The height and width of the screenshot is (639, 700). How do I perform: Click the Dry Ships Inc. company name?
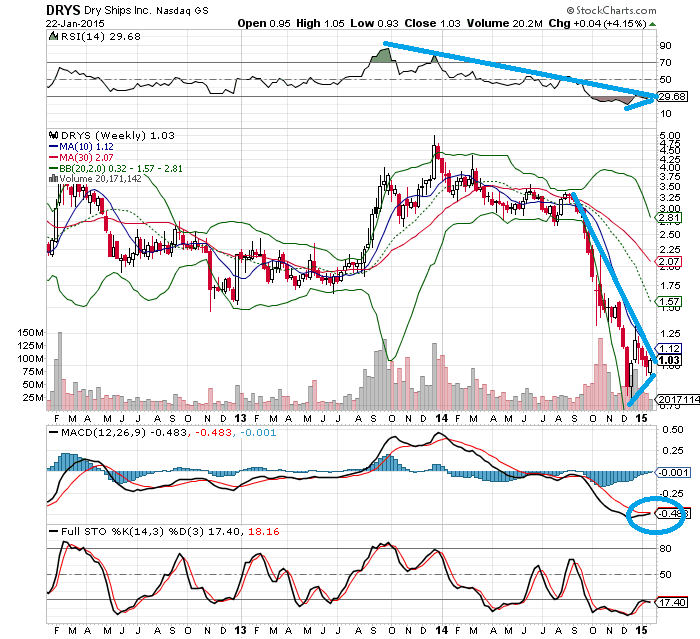point(118,10)
